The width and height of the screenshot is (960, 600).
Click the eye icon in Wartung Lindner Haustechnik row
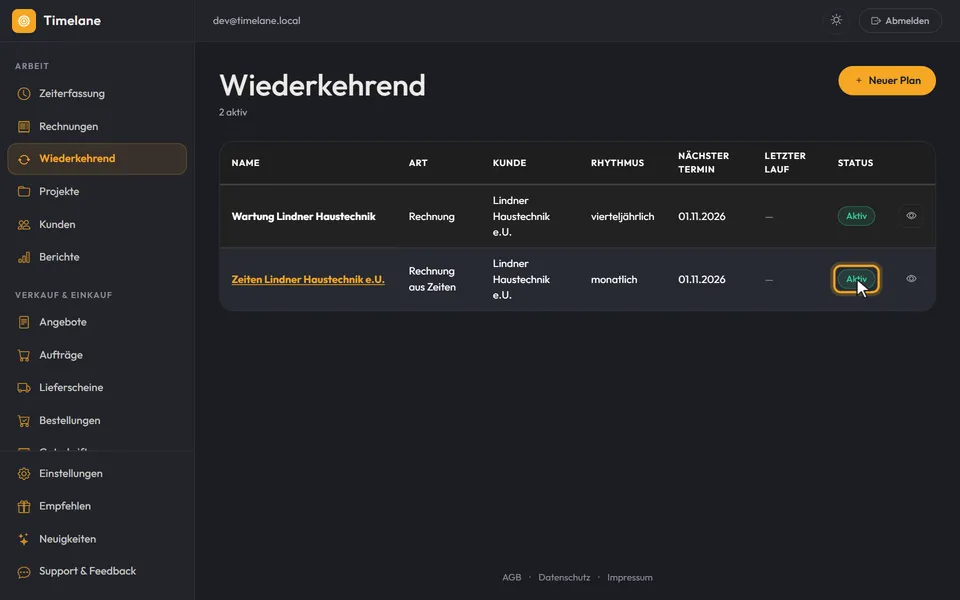click(911, 216)
